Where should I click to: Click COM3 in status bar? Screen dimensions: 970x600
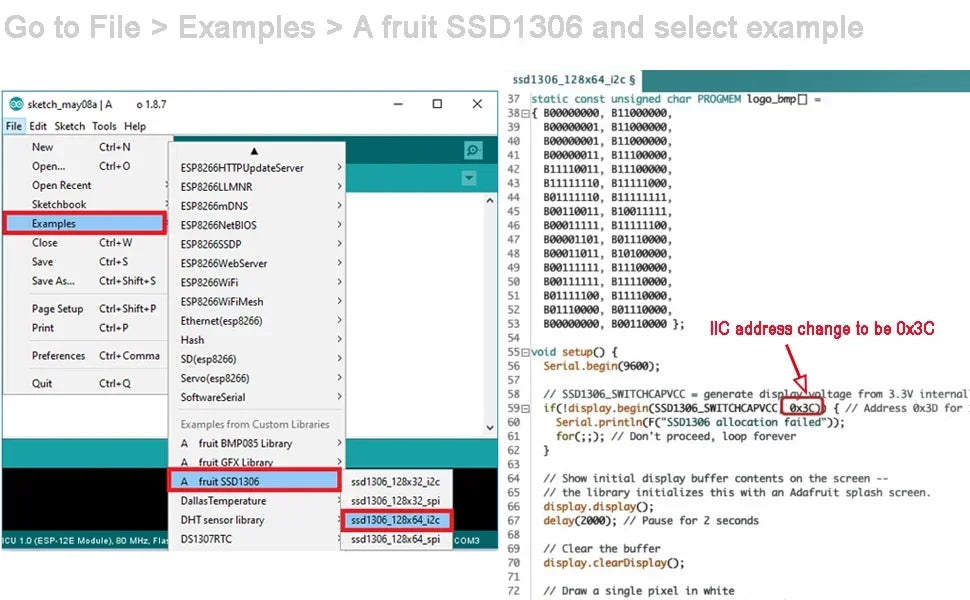(467, 541)
